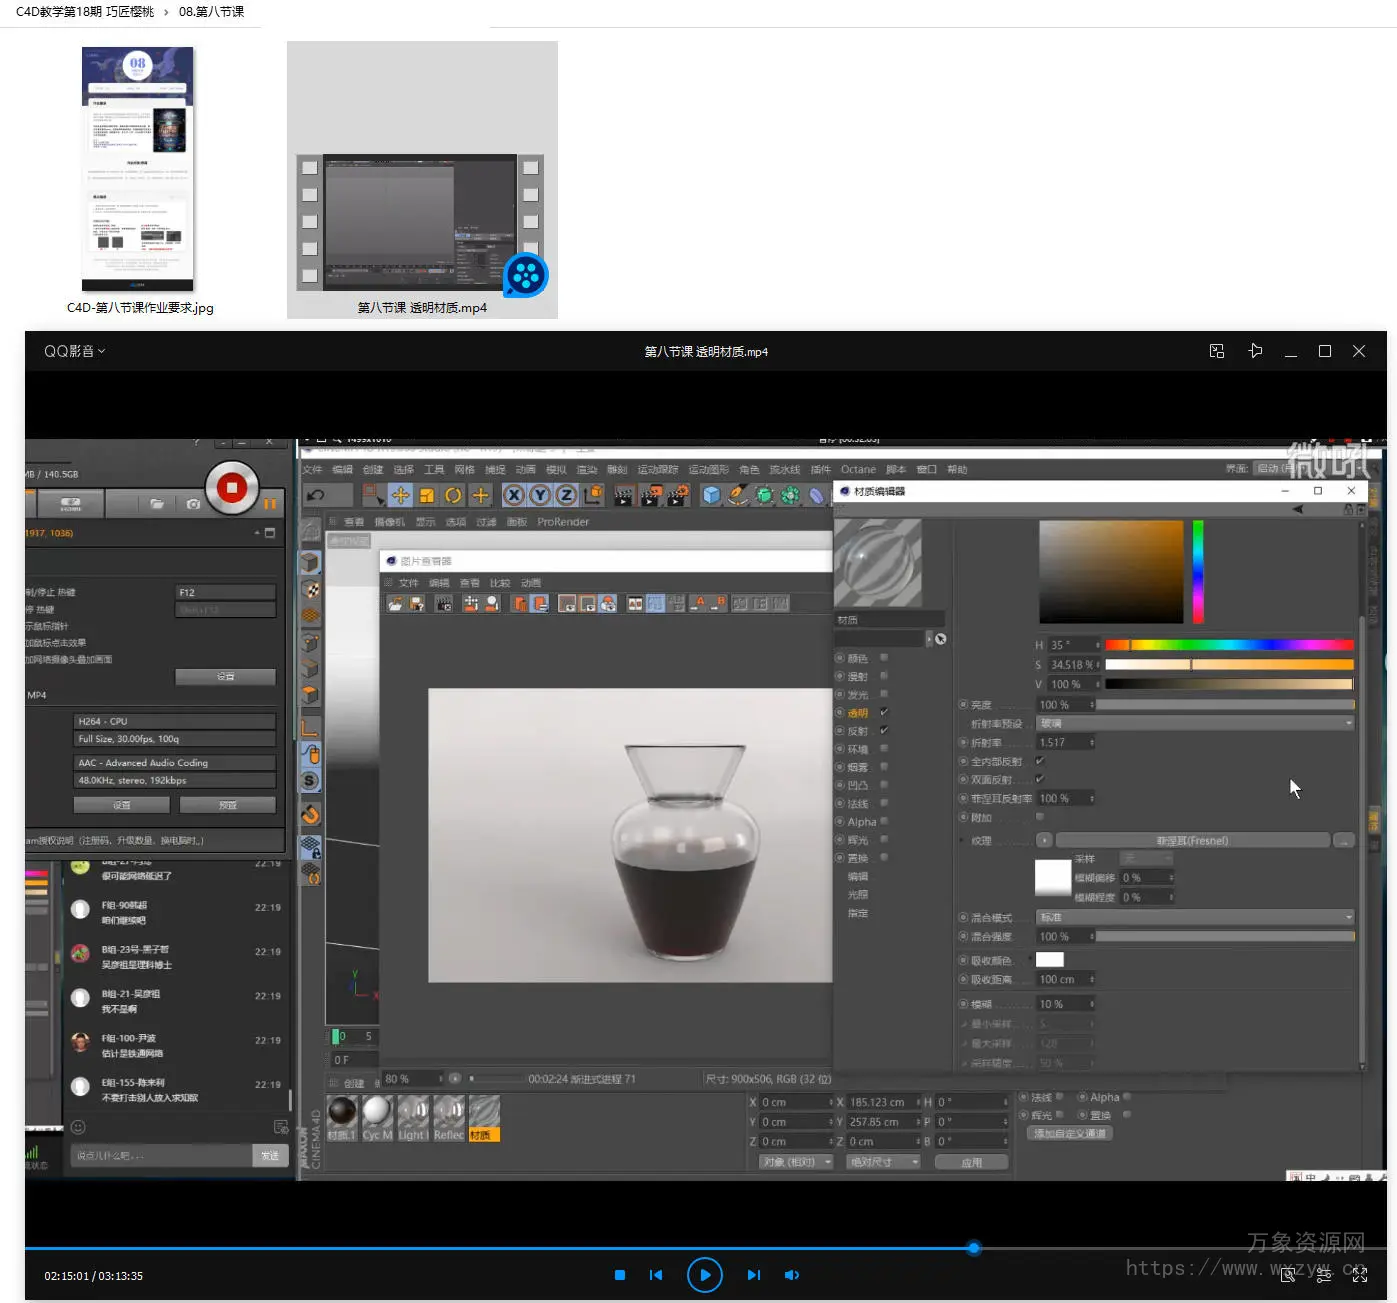Toggle the 全内部反射 checkbox
This screenshot has width=1397, height=1303.
tap(1040, 761)
